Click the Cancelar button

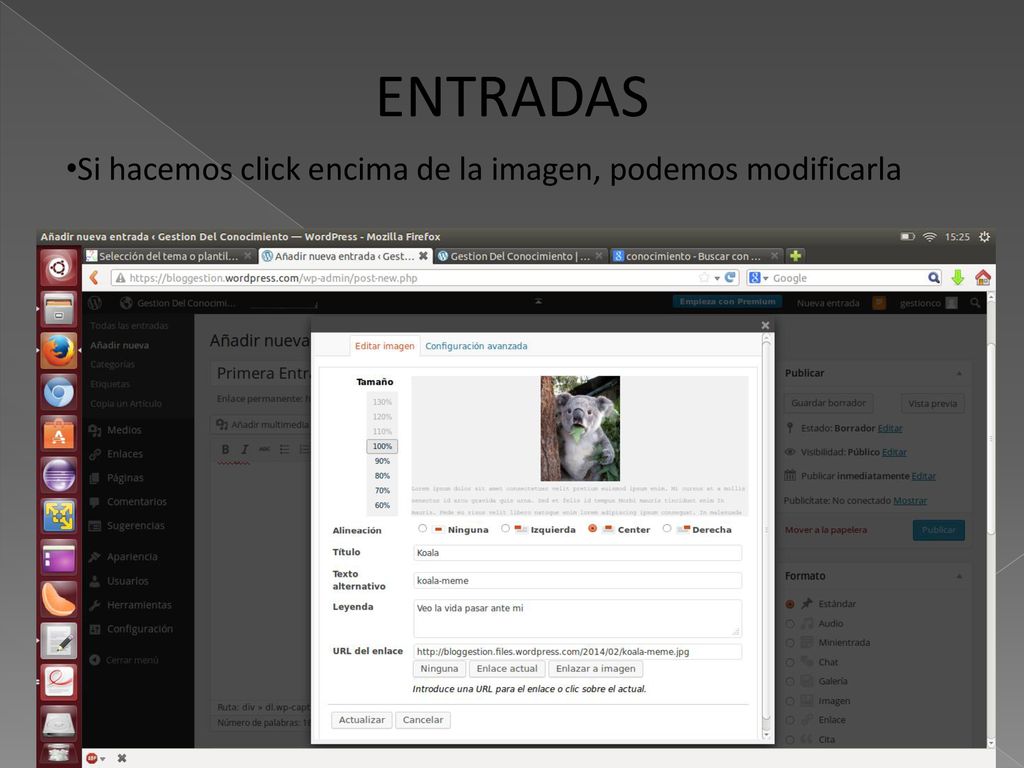423,720
